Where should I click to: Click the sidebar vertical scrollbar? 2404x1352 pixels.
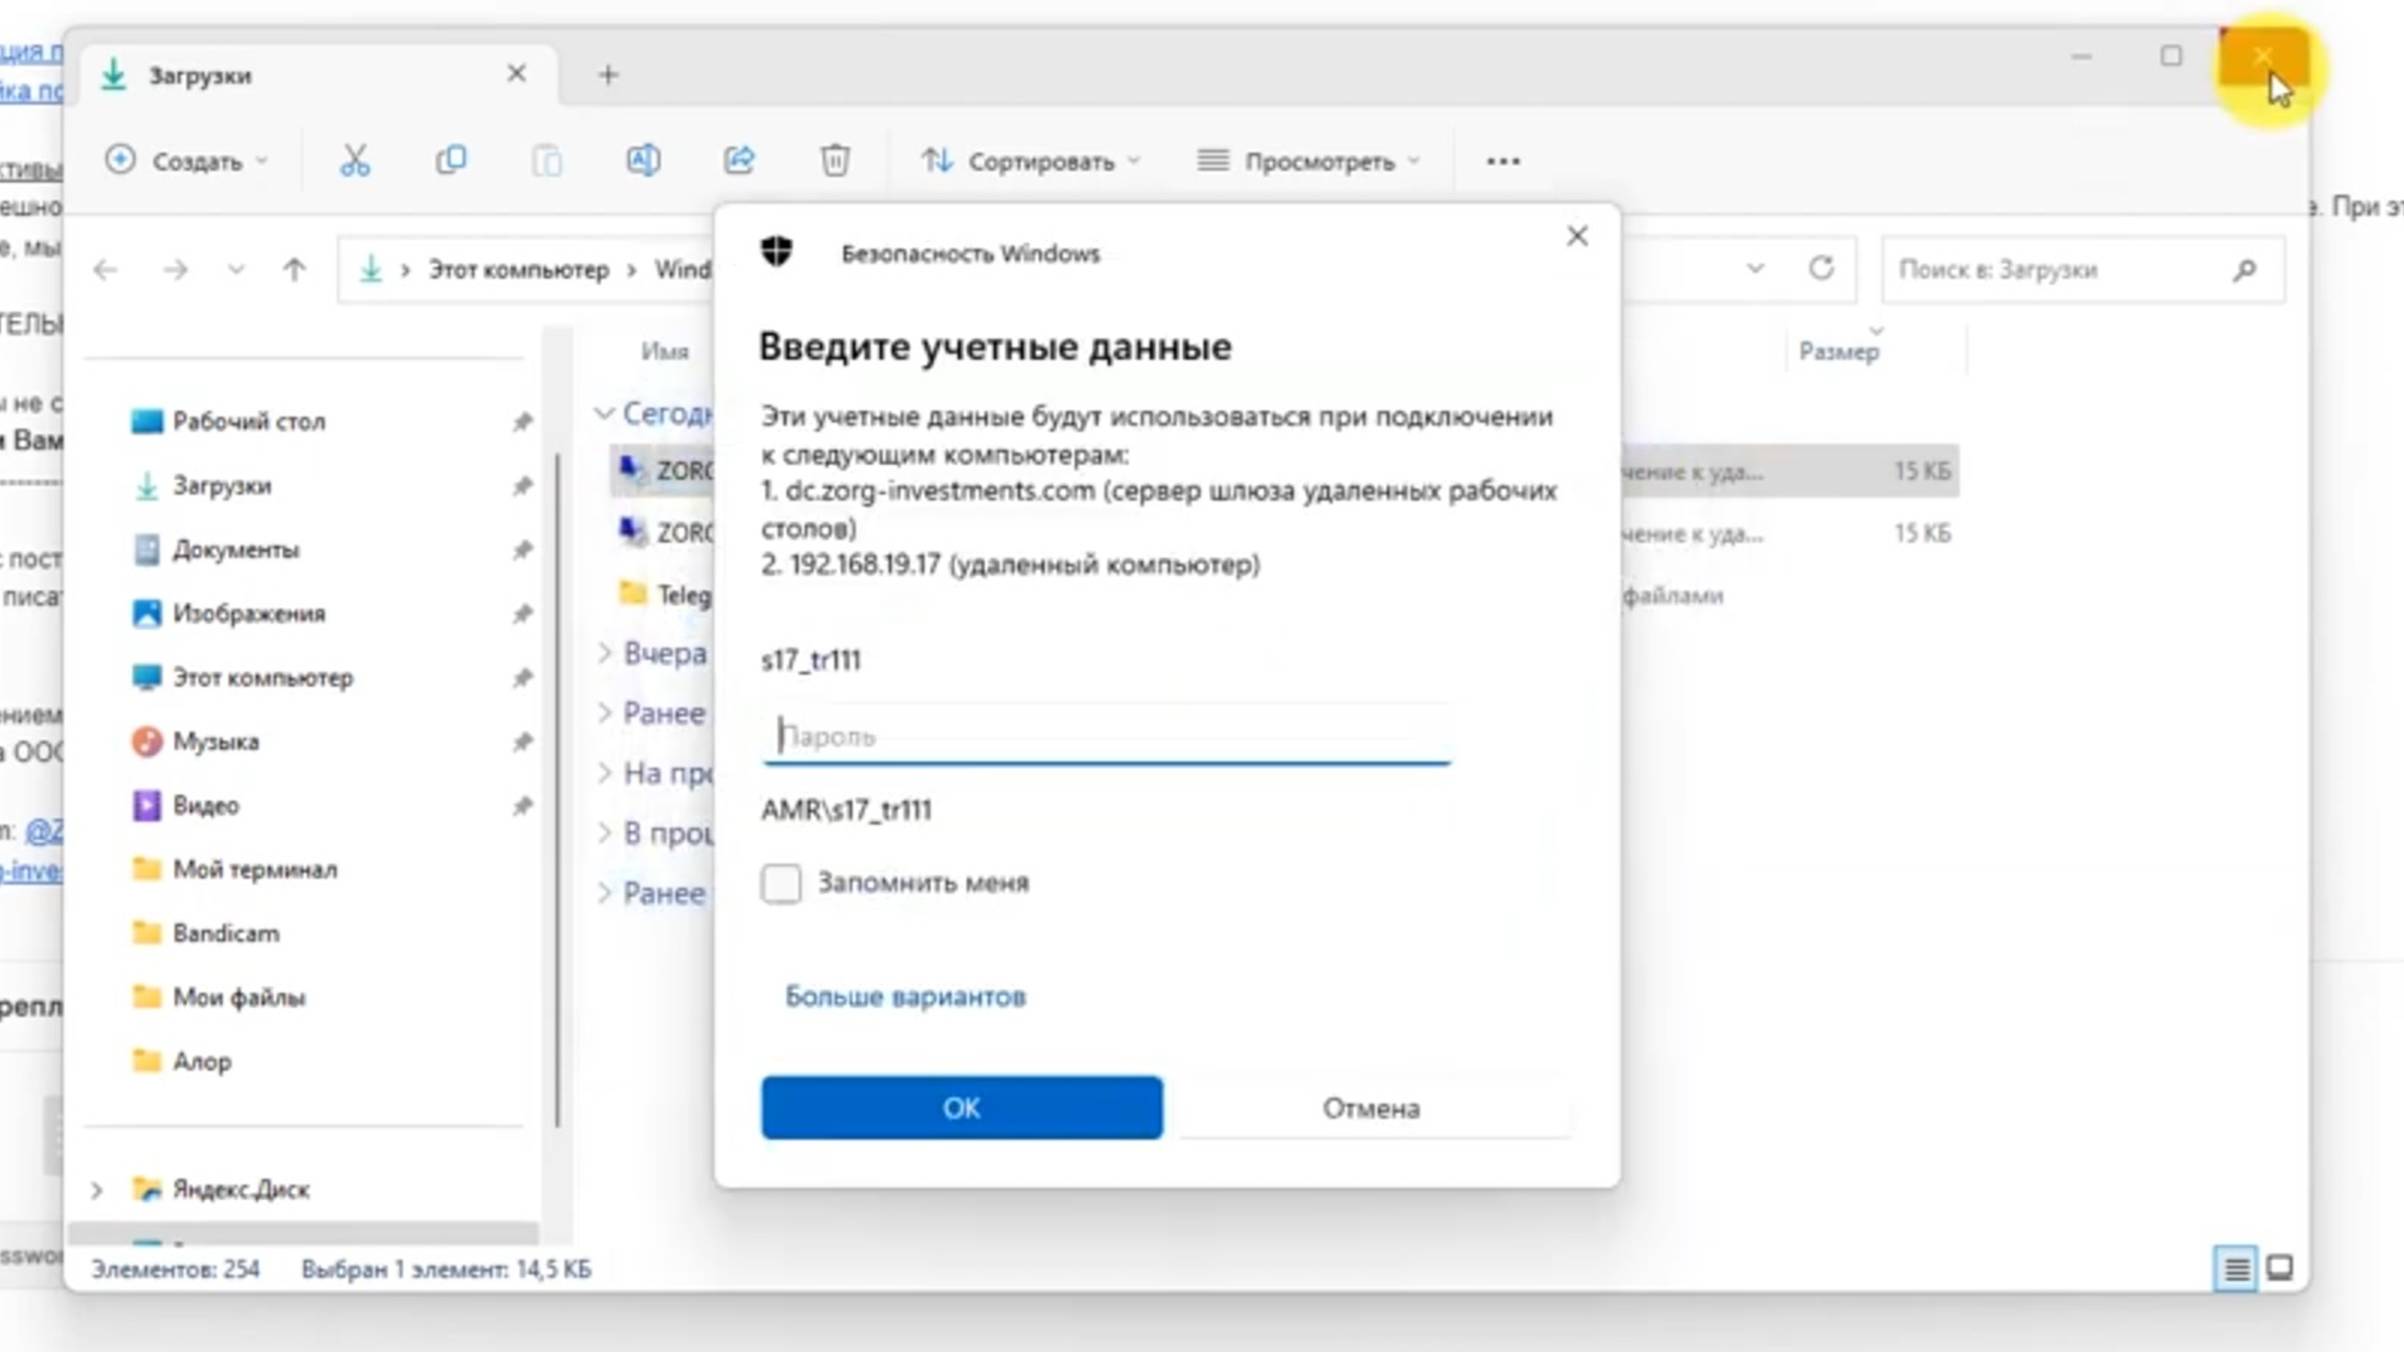tap(557, 790)
